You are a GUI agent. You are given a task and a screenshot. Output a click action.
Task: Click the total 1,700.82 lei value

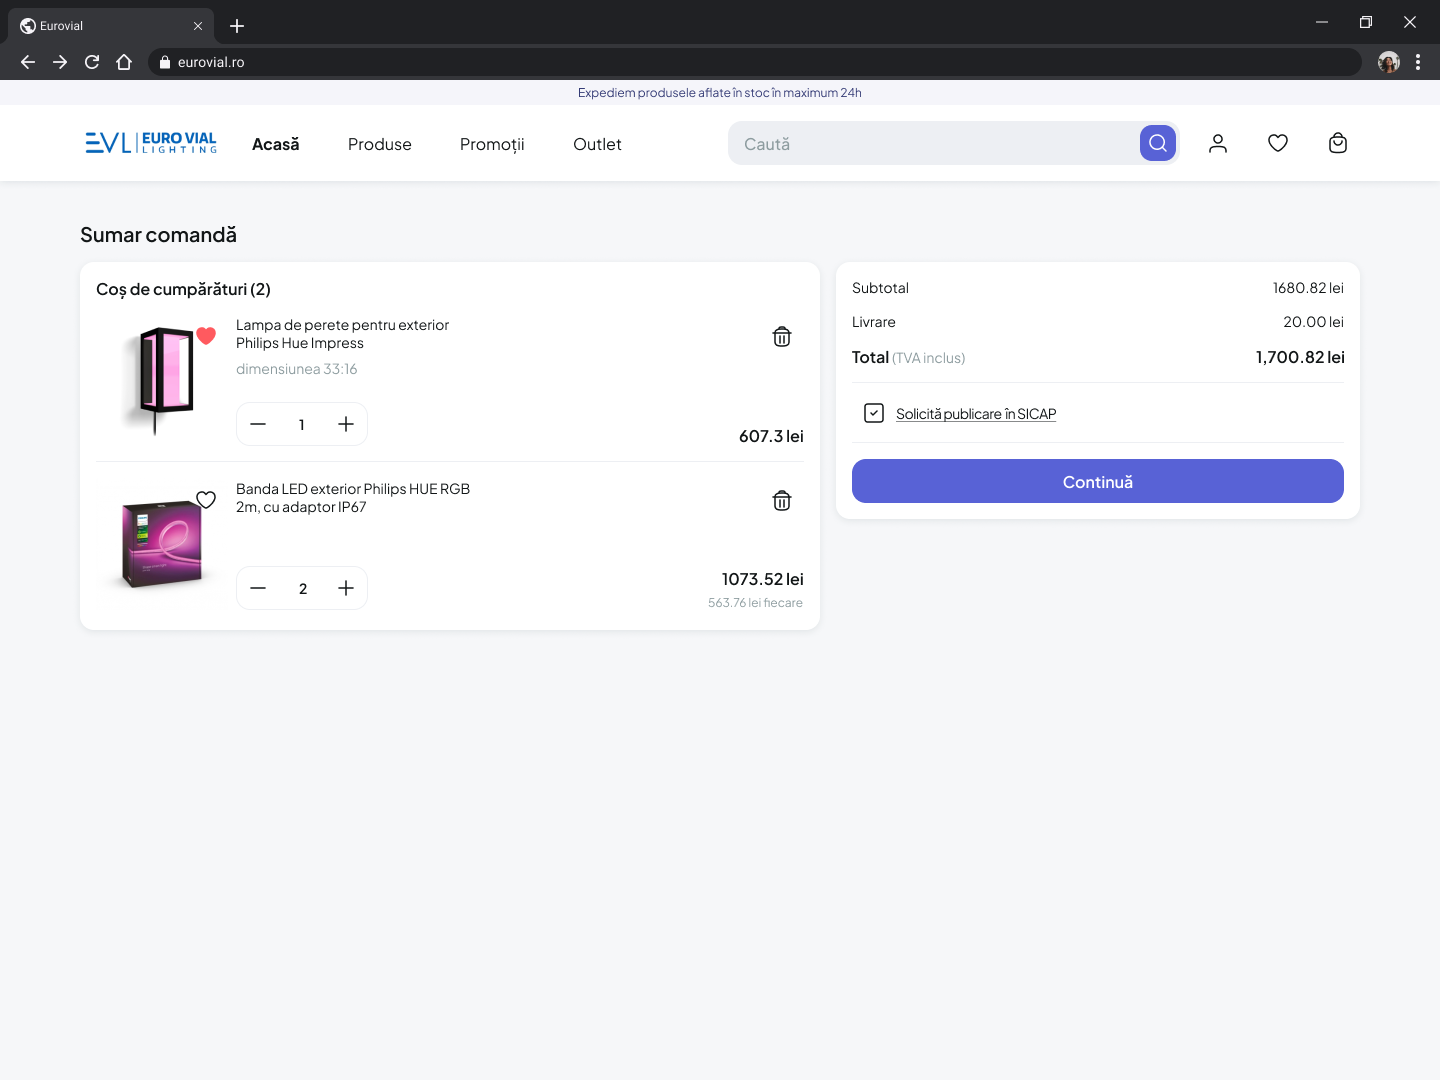pyautogui.click(x=1300, y=357)
